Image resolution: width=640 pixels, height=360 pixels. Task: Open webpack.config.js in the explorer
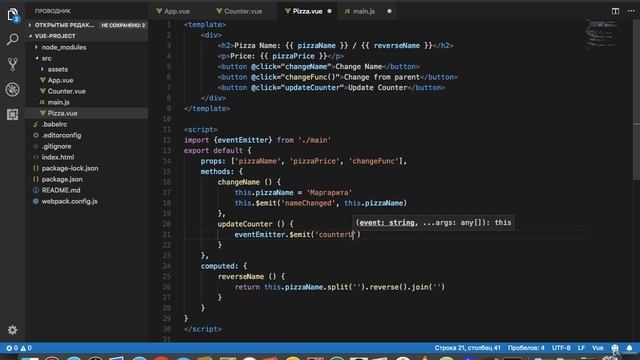[x=69, y=201]
